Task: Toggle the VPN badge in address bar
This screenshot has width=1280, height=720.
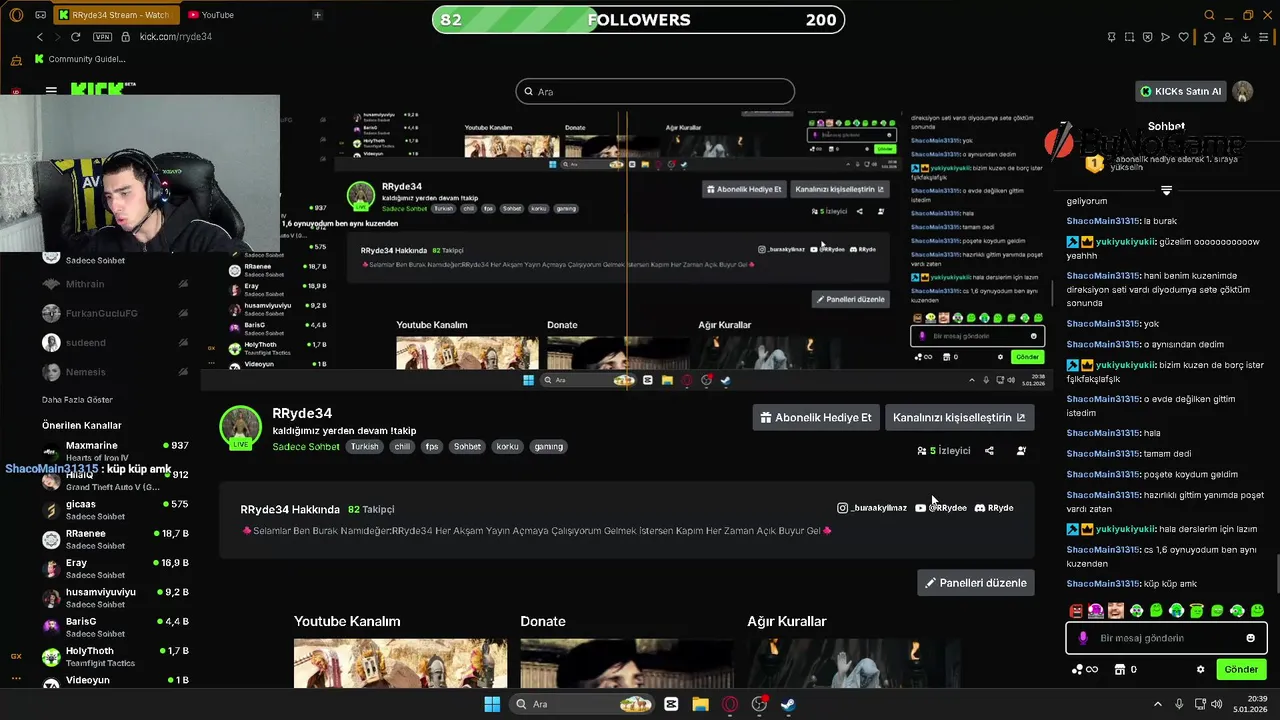Action: pos(102,37)
